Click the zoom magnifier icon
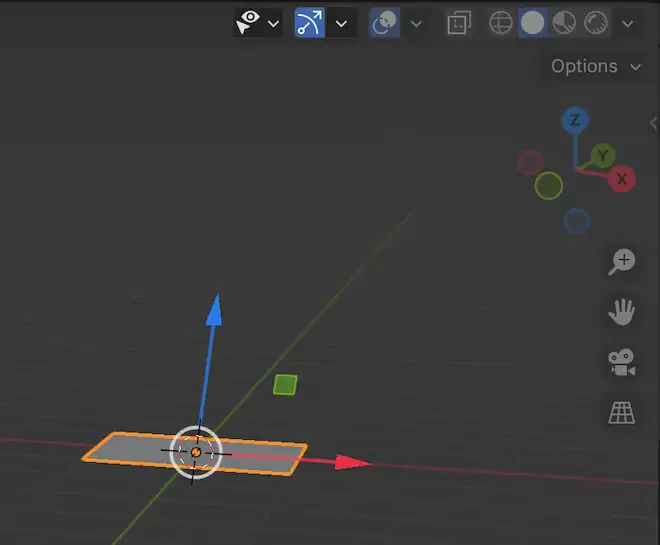The width and height of the screenshot is (660, 545). [622, 262]
